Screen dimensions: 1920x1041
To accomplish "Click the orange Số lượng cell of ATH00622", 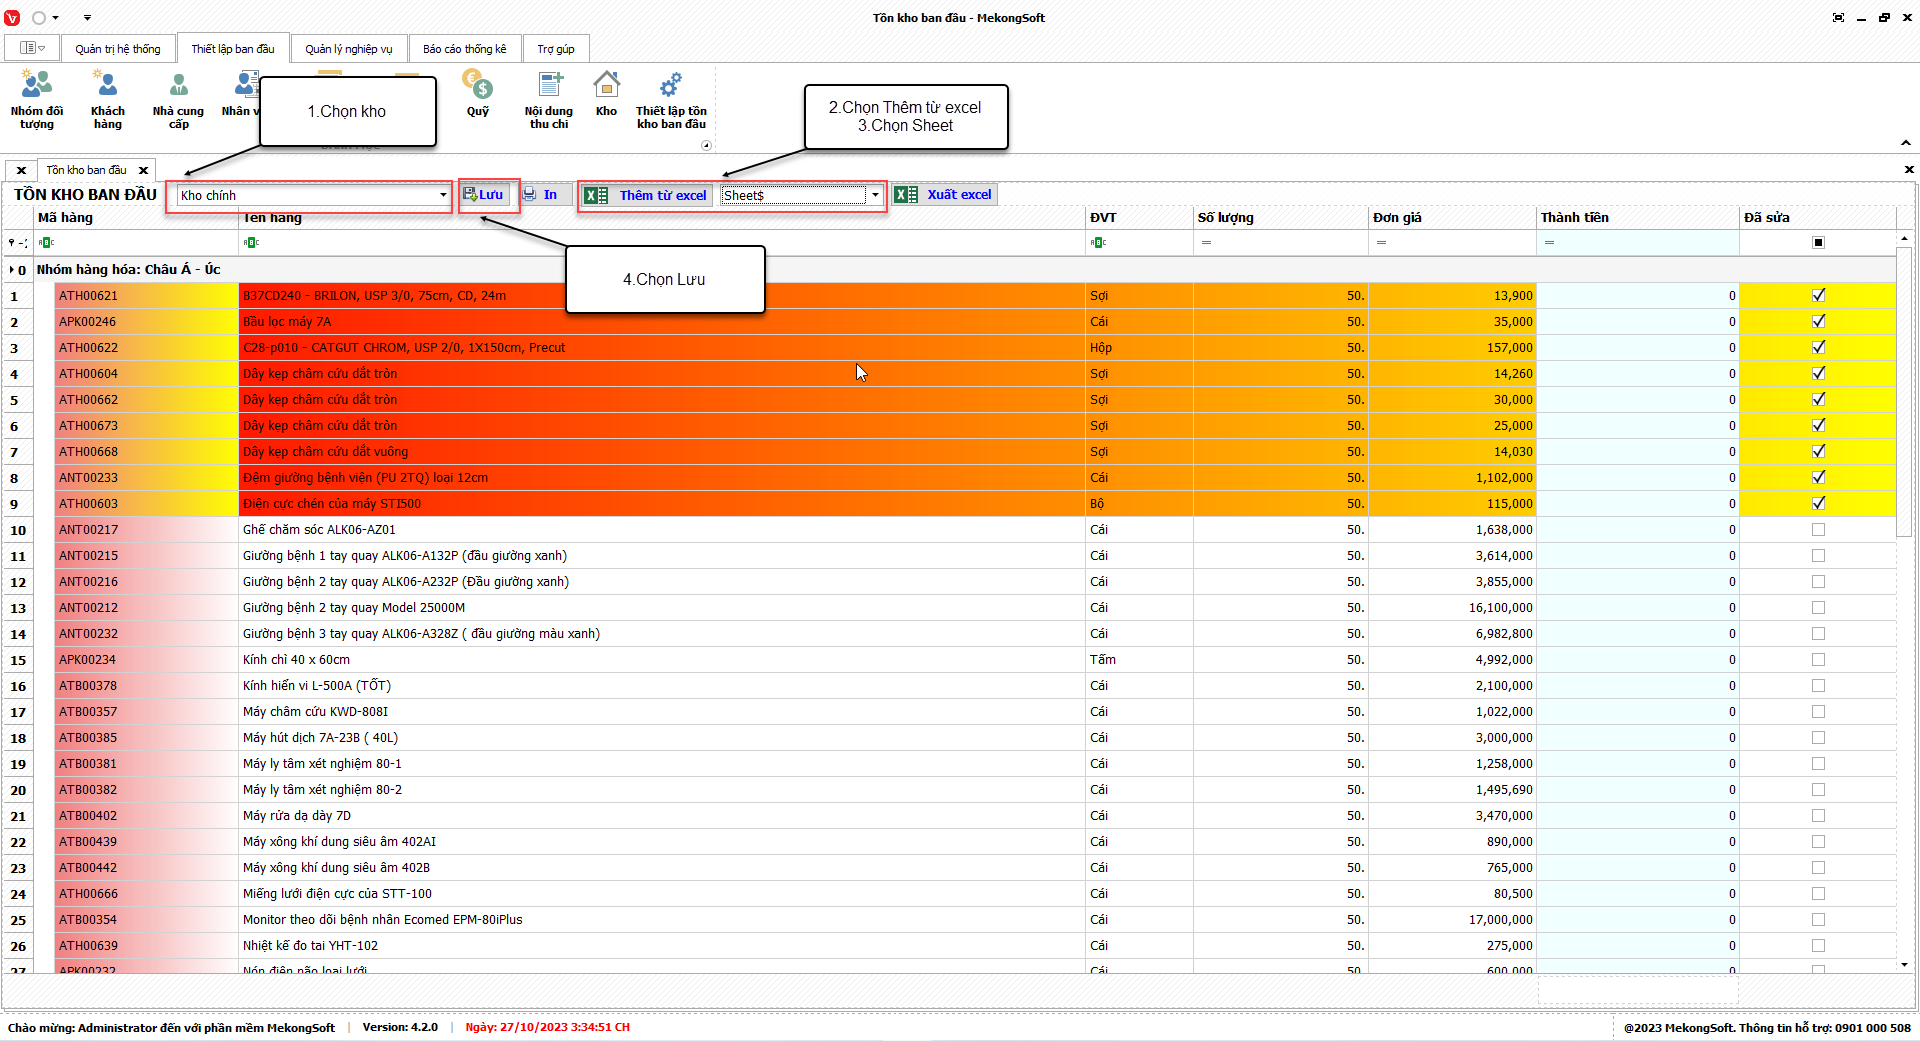I will (1280, 348).
